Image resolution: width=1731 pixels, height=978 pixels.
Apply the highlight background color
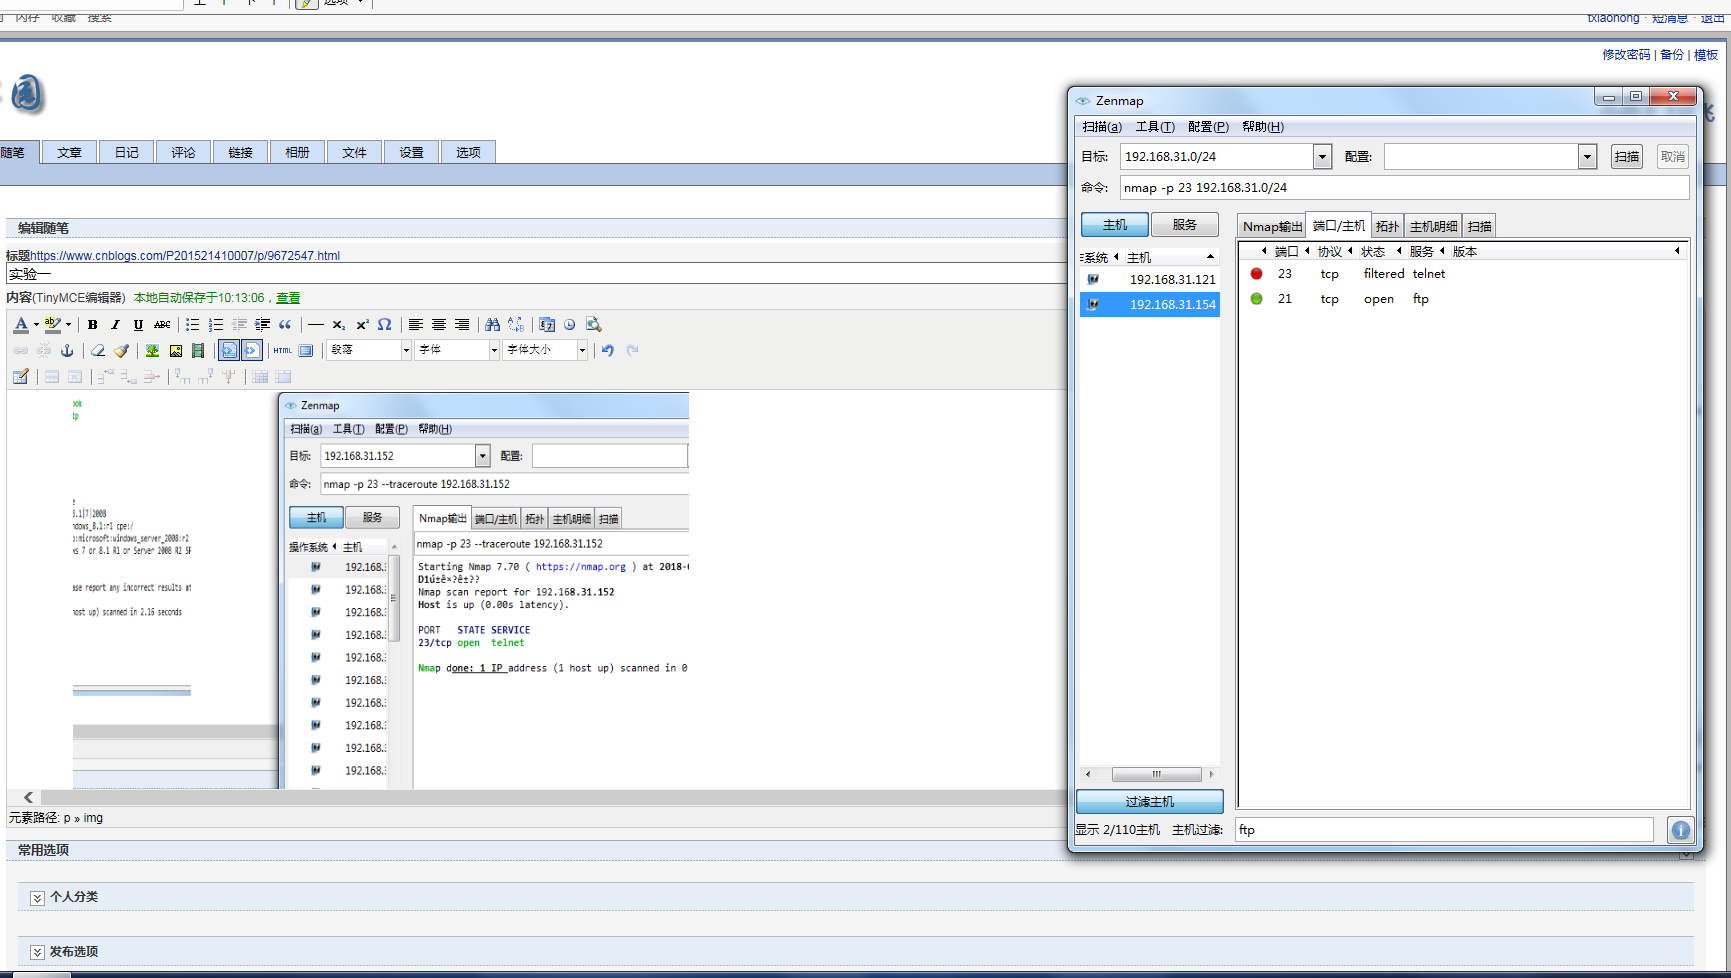(x=53, y=324)
